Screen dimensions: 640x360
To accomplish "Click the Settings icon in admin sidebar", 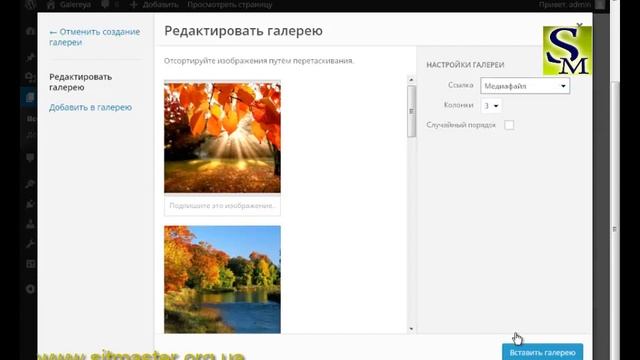I will 30,264.
